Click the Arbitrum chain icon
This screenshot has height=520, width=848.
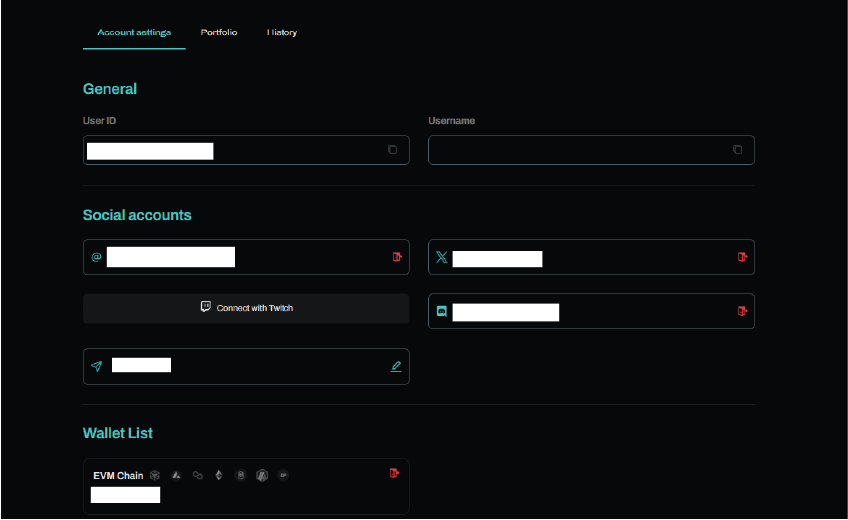(262, 476)
